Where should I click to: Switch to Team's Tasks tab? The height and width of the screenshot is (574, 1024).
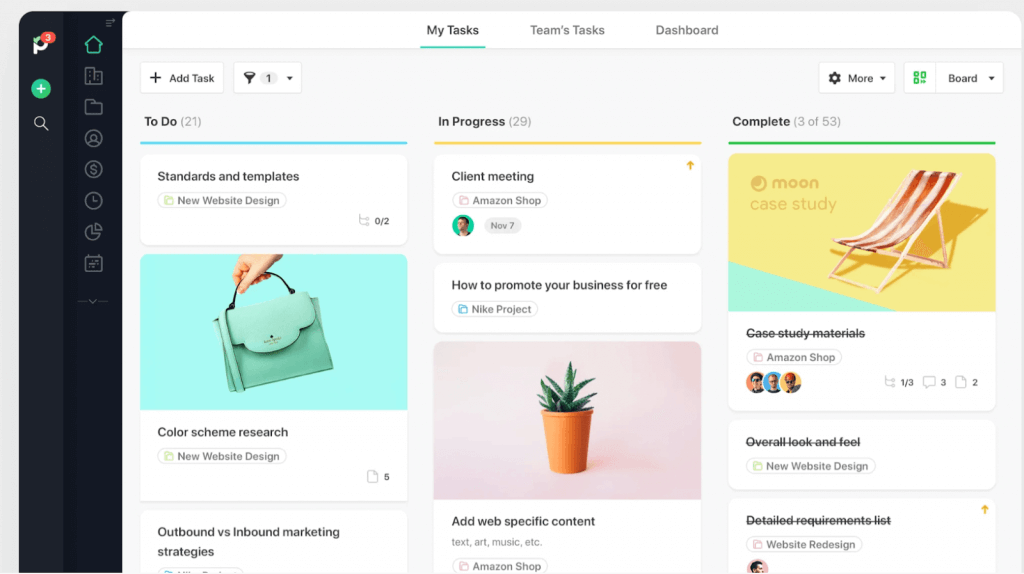click(567, 30)
